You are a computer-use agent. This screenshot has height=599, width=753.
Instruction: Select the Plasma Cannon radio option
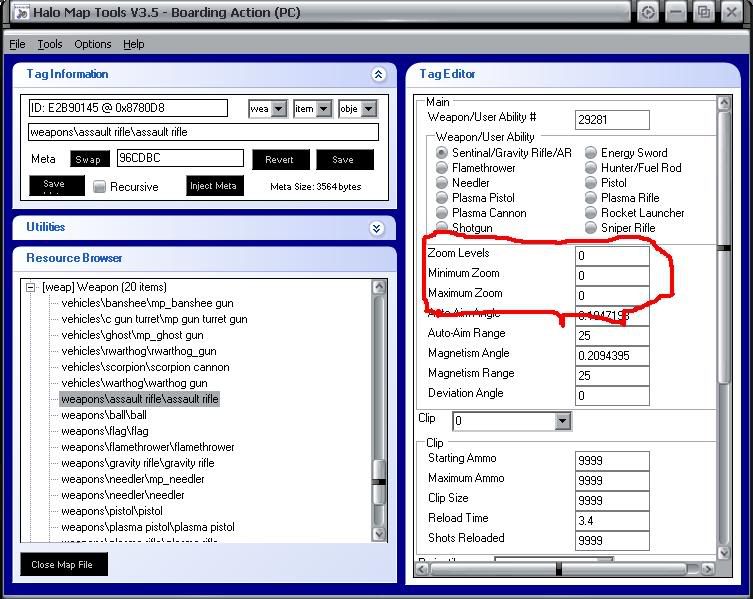[441, 213]
